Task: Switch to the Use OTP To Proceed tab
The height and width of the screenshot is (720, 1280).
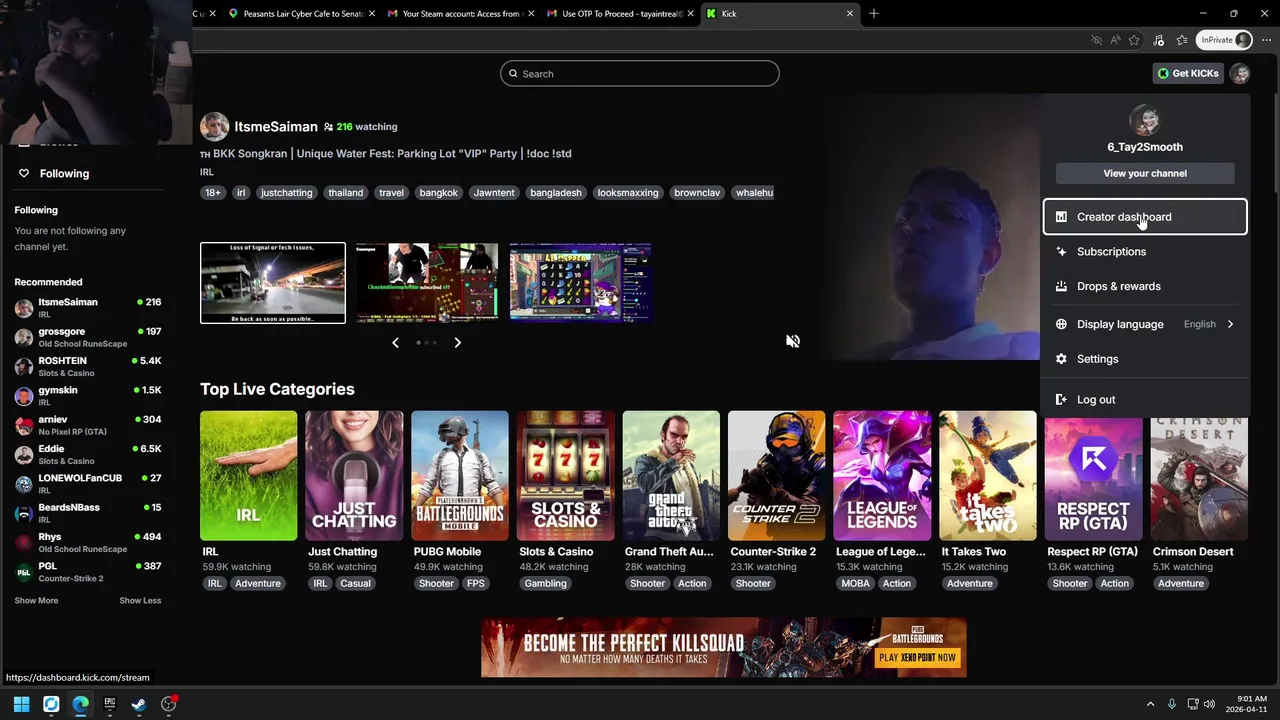Action: 620,14
